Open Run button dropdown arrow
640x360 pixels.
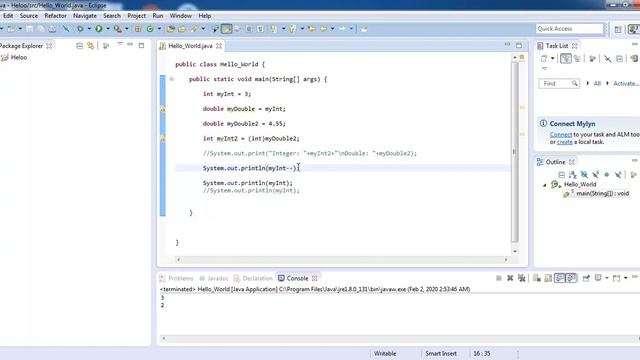108,29
